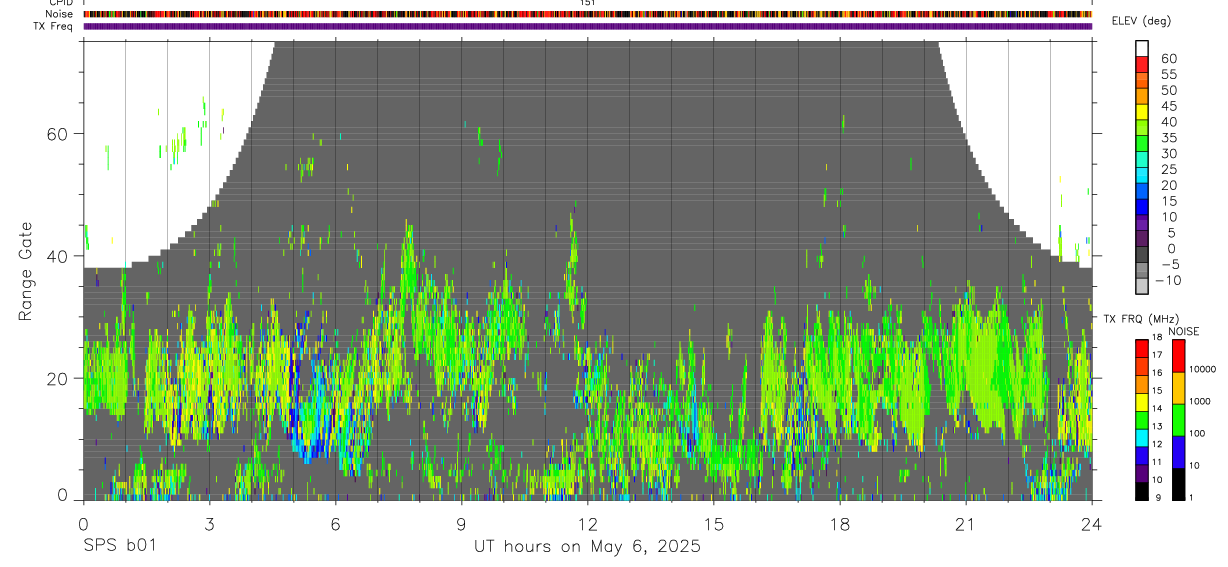Image resolution: width=1228 pixels, height=567 pixels.
Task: Click the SPS b01 radar beam label
Action: 119,547
